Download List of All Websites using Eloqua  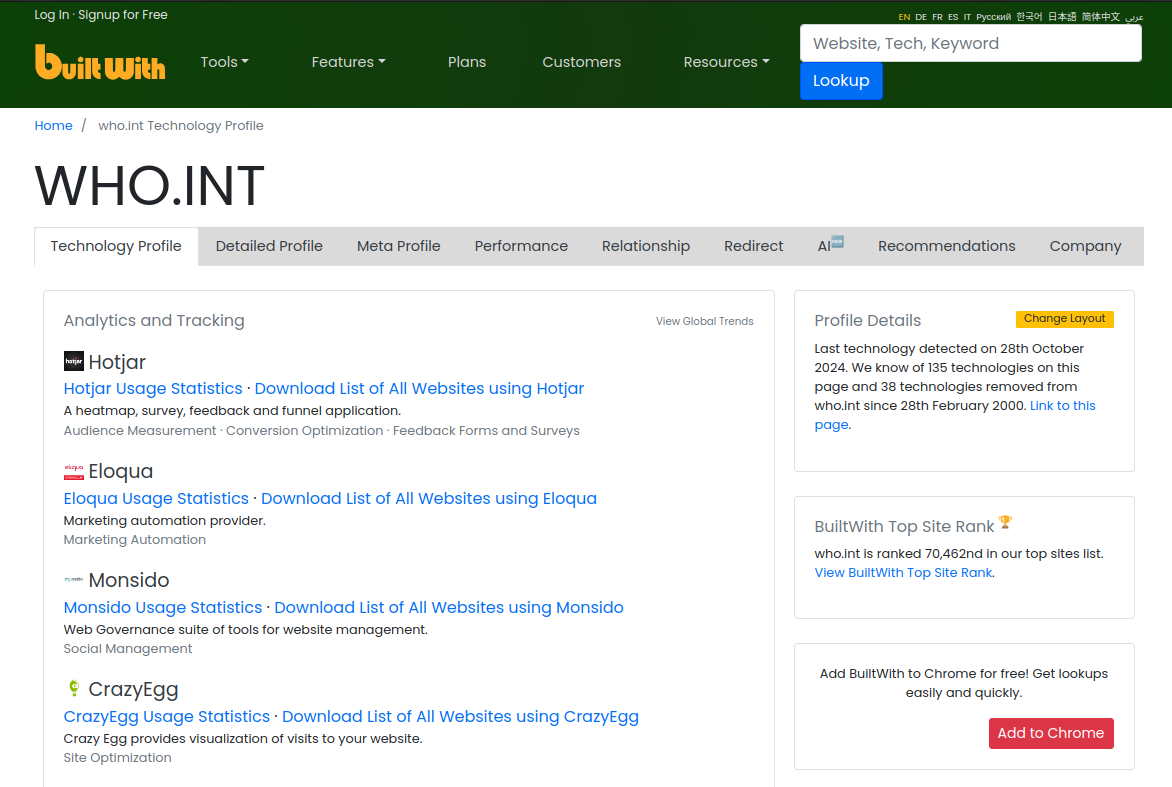429,499
